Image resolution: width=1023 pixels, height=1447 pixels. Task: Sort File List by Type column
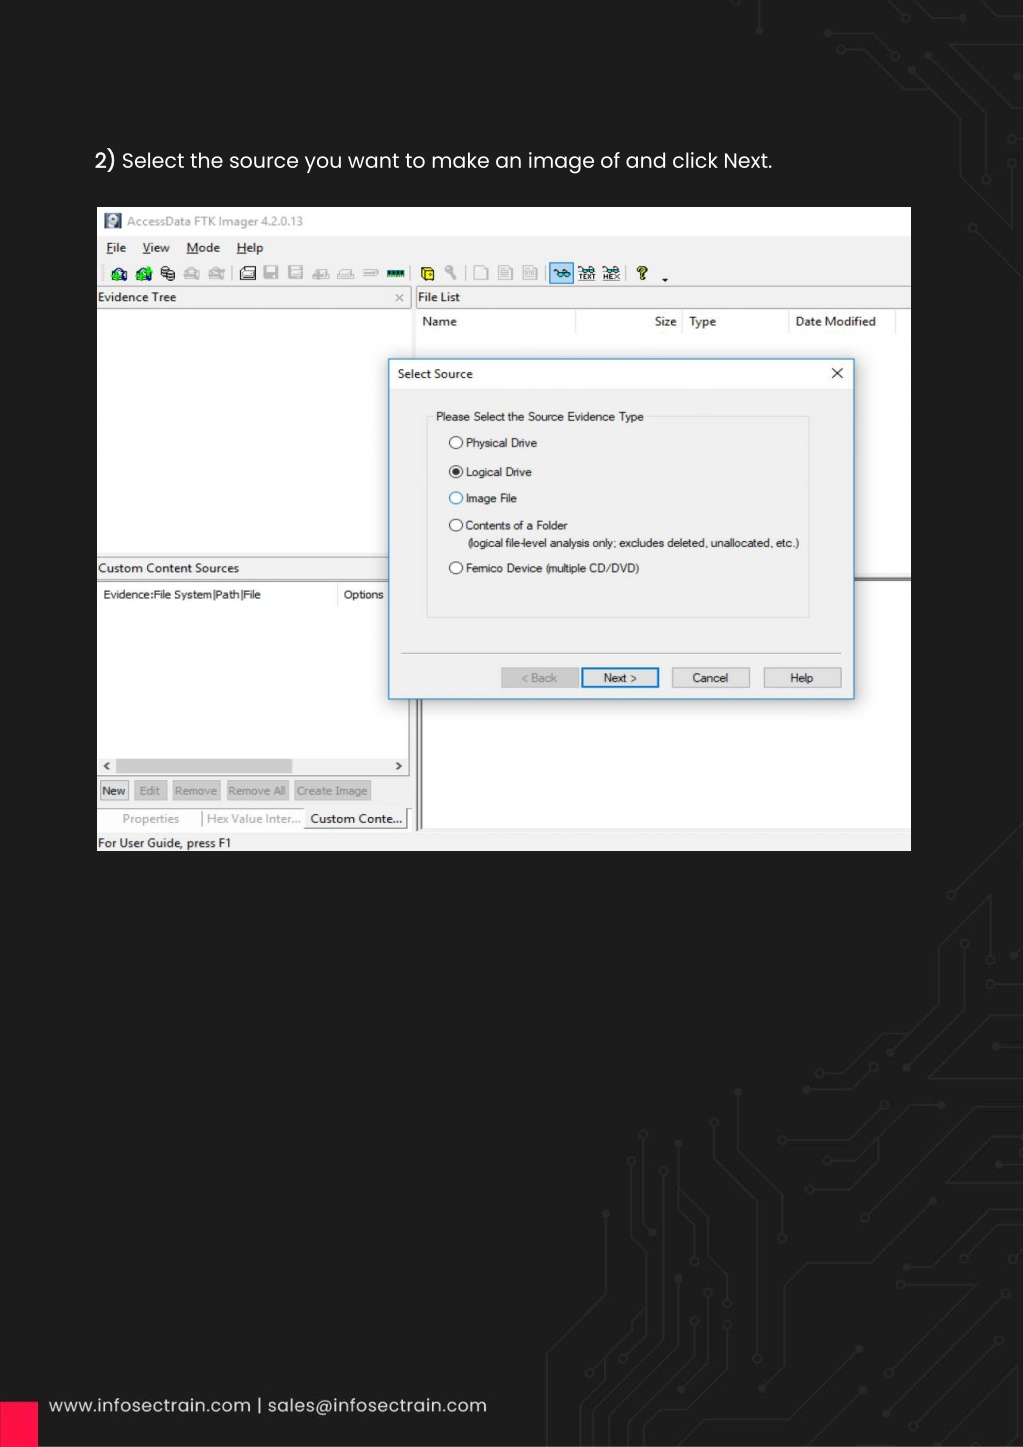pos(736,322)
